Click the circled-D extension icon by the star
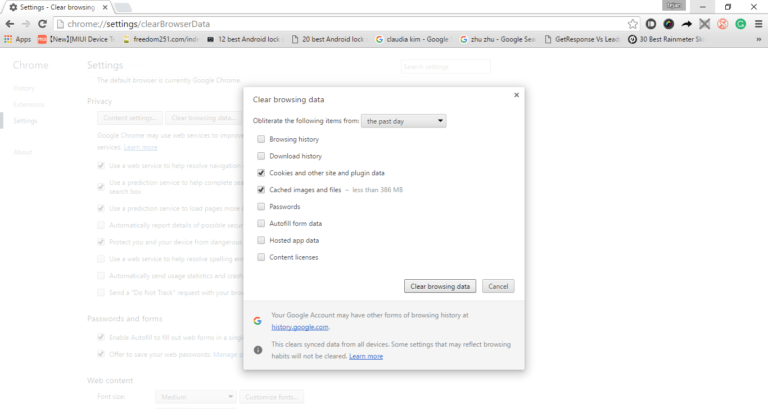The height and width of the screenshot is (409, 768). coord(650,24)
